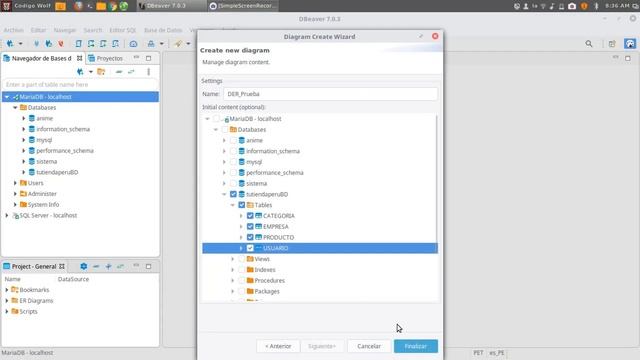Click the tutiendaperuBD database icon in wizard

tap(242, 194)
